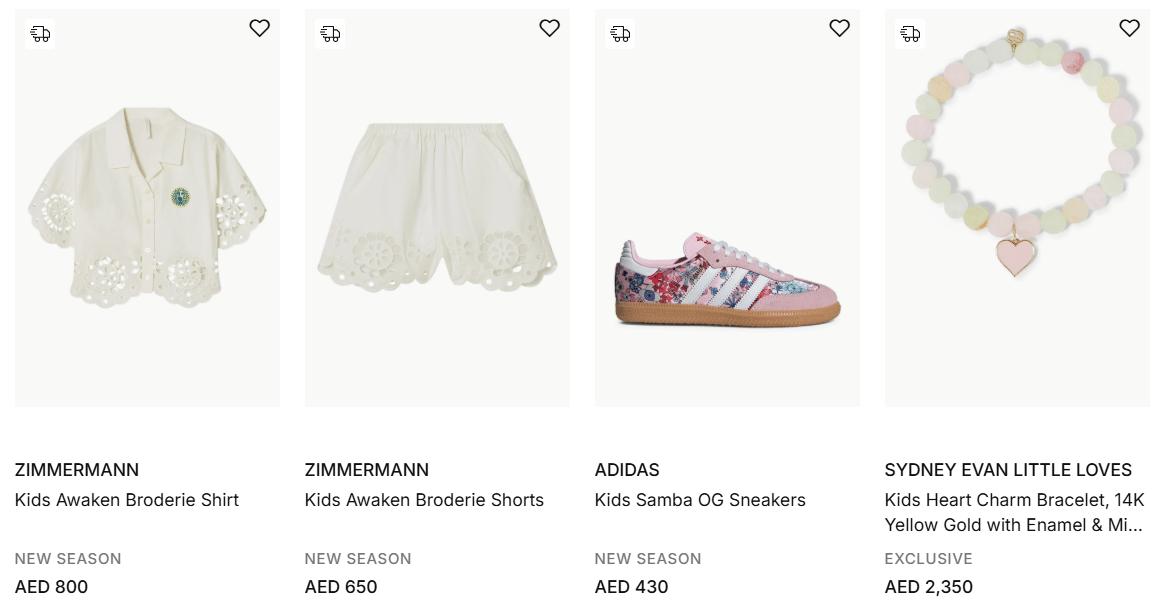The height and width of the screenshot is (612, 1169).
Task: Click the AED 2,350 bracelet price
Action: [x=928, y=587]
